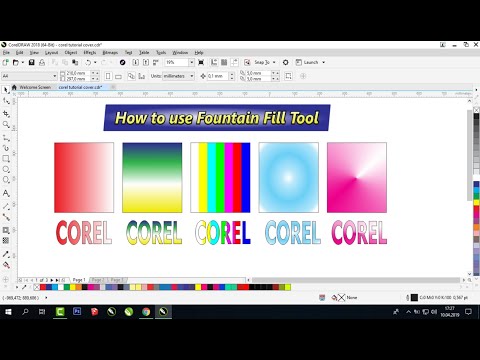Pick the black swatch in right palette
The image size is (480, 360).
(x=476, y=117)
